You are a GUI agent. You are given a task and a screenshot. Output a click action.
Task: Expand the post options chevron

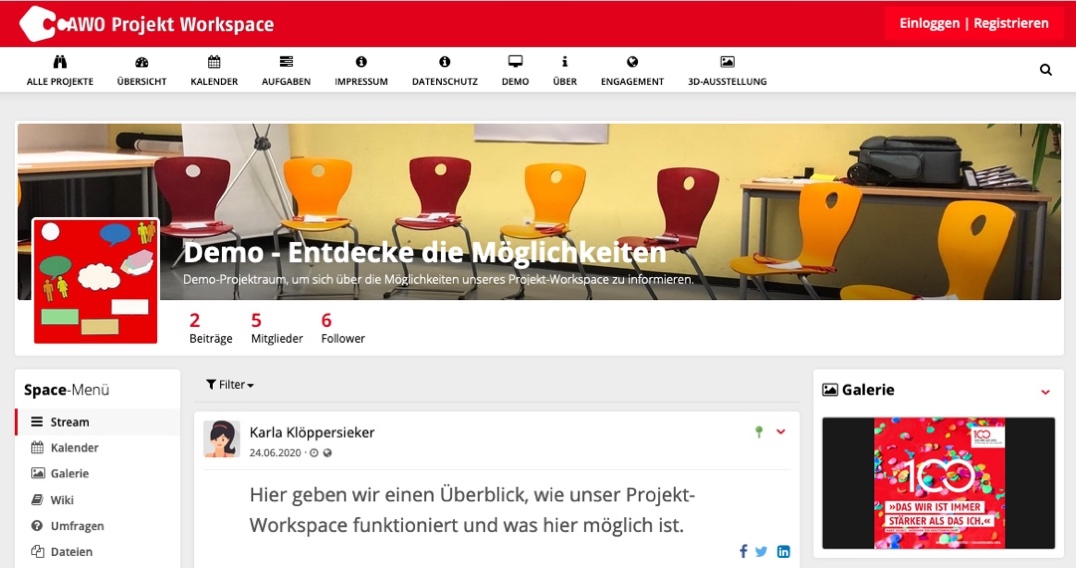click(x=781, y=431)
